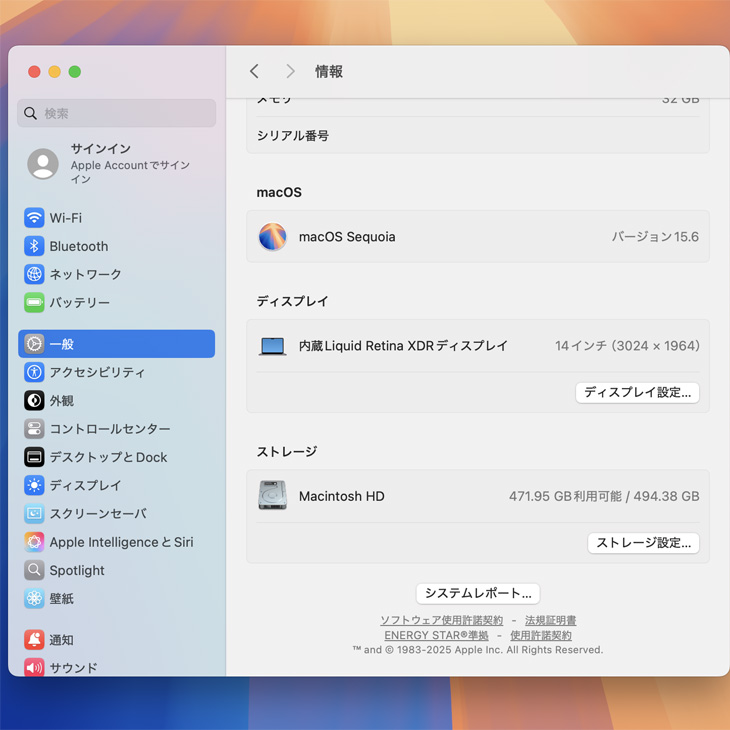This screenshot has height=730, width=730.
Task: Open ストレージ設定... button
Action: pyautogui.click(x=643, y=543)
